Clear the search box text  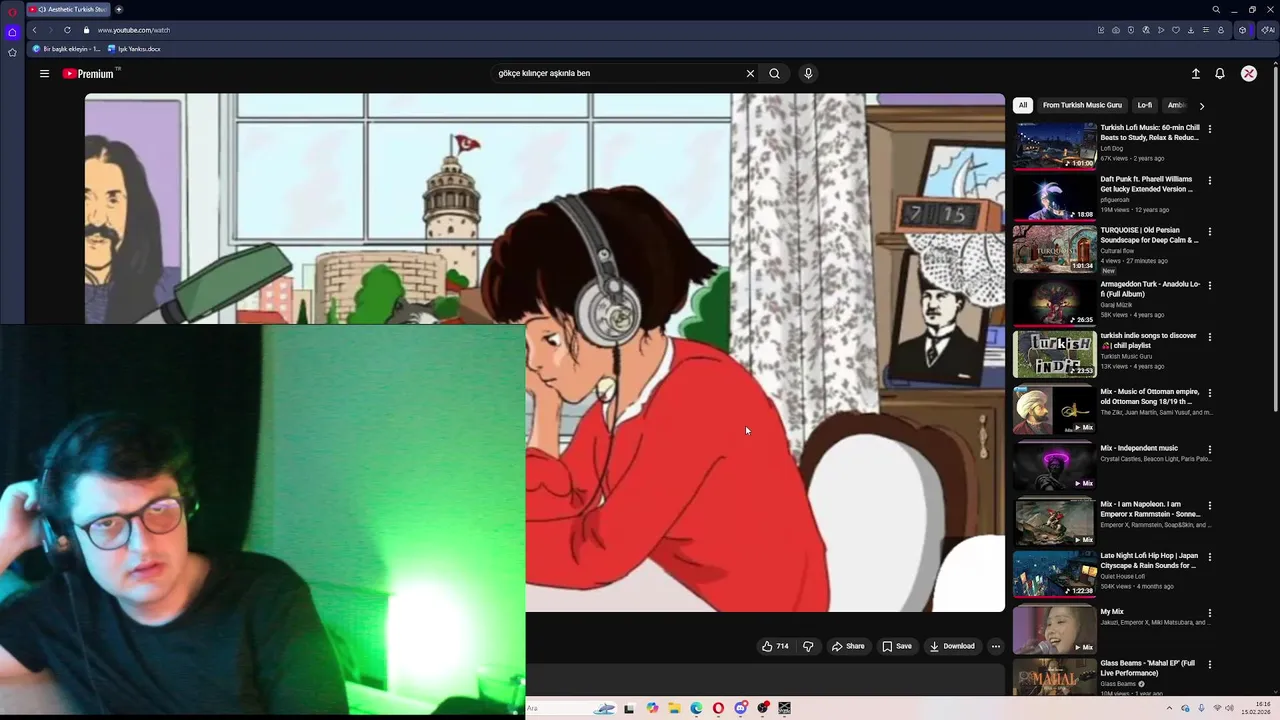[x=750, y=73]
